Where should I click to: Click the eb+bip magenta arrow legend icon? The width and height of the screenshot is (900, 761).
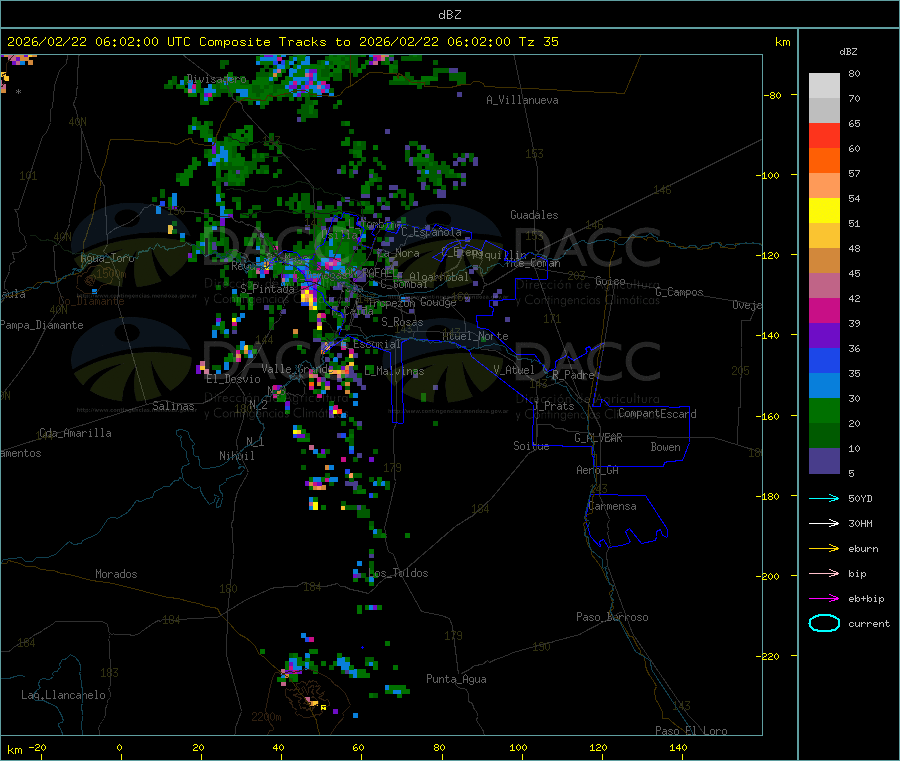point(824,598)
